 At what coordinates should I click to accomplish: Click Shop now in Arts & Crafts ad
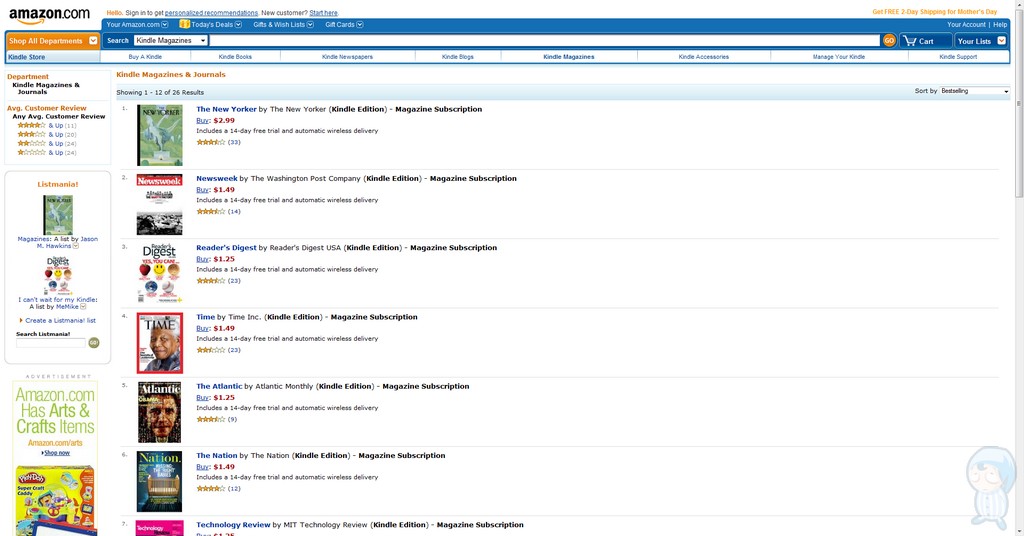(57, 453)
